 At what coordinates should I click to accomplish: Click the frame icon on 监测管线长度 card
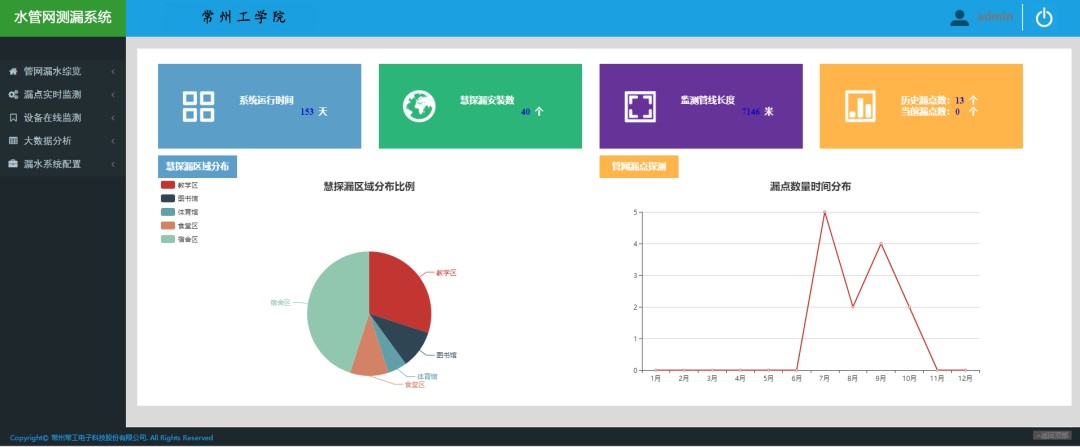(640, 106)
